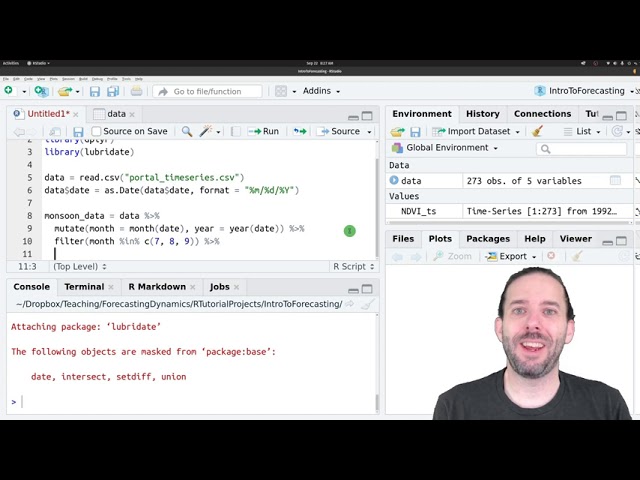Switch to the Connections tab
Screen dimensions: 640x480
pos(542,114)
